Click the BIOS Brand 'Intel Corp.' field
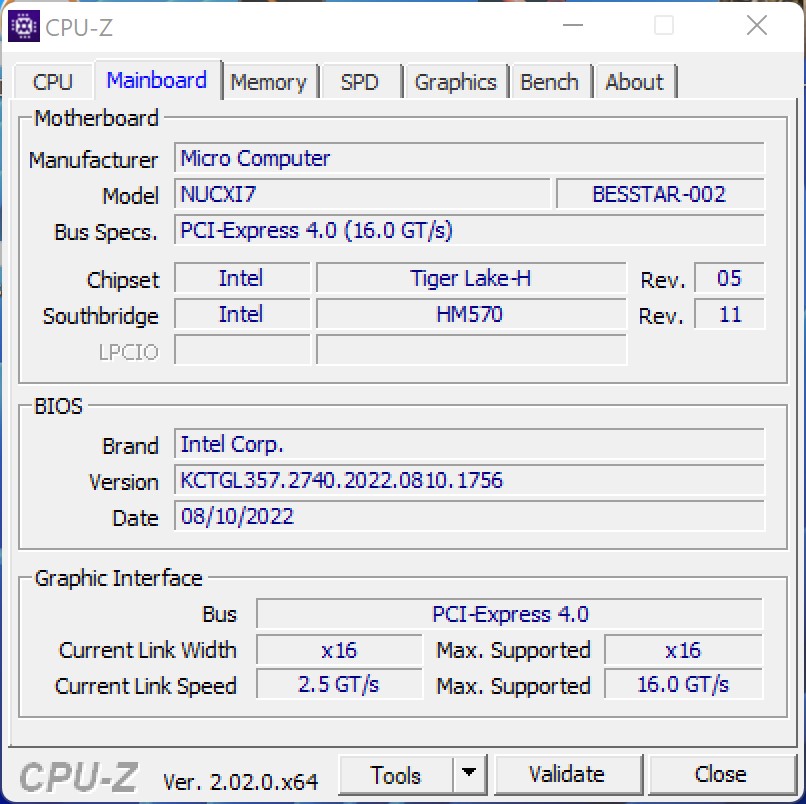The image size is (806, 804). click(469, 444)
